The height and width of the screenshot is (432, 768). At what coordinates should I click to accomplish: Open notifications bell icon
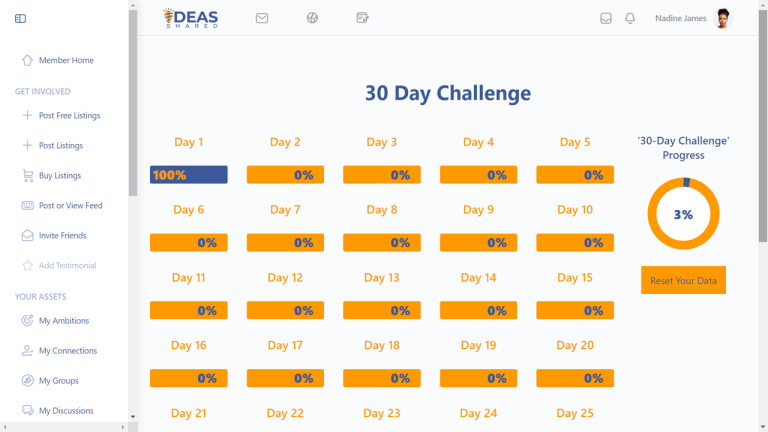coord(630,19)
